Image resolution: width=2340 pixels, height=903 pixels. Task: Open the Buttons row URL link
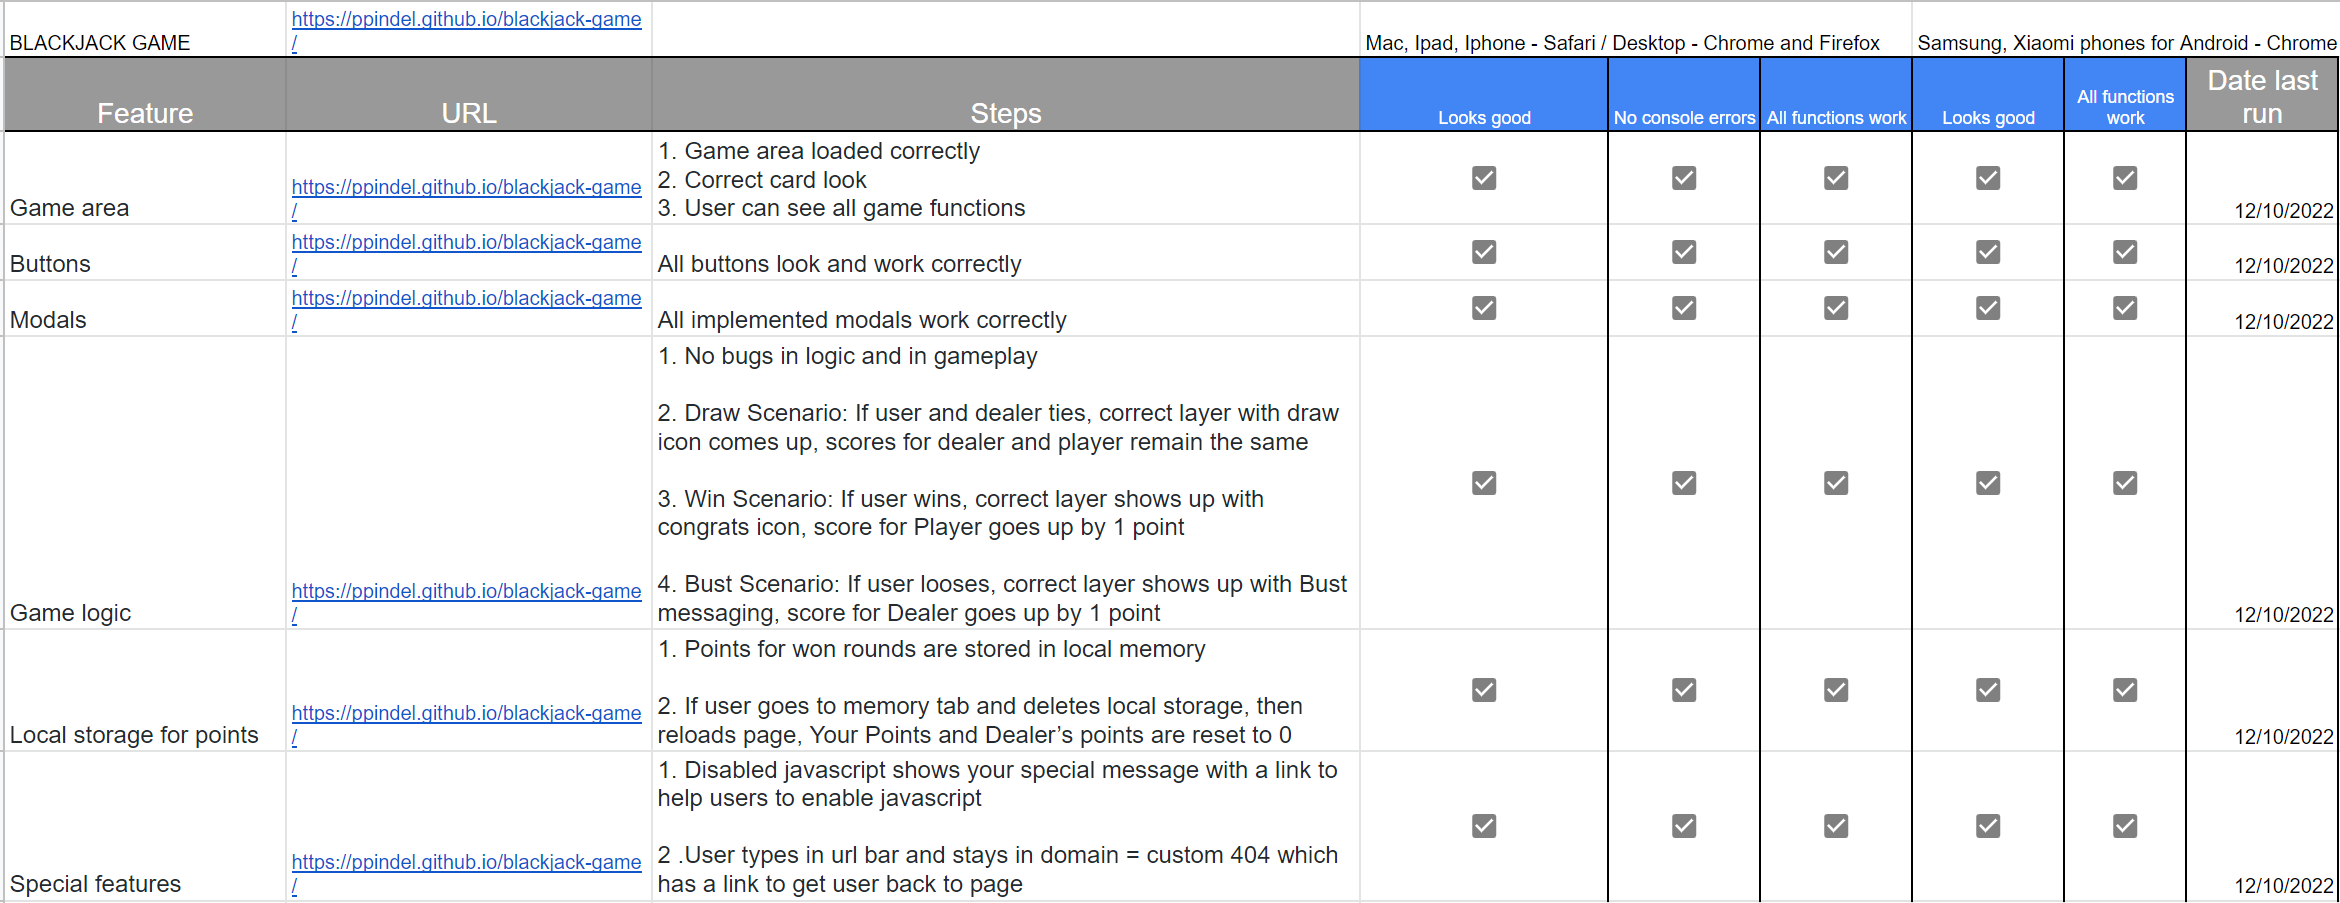pos(466,242)
